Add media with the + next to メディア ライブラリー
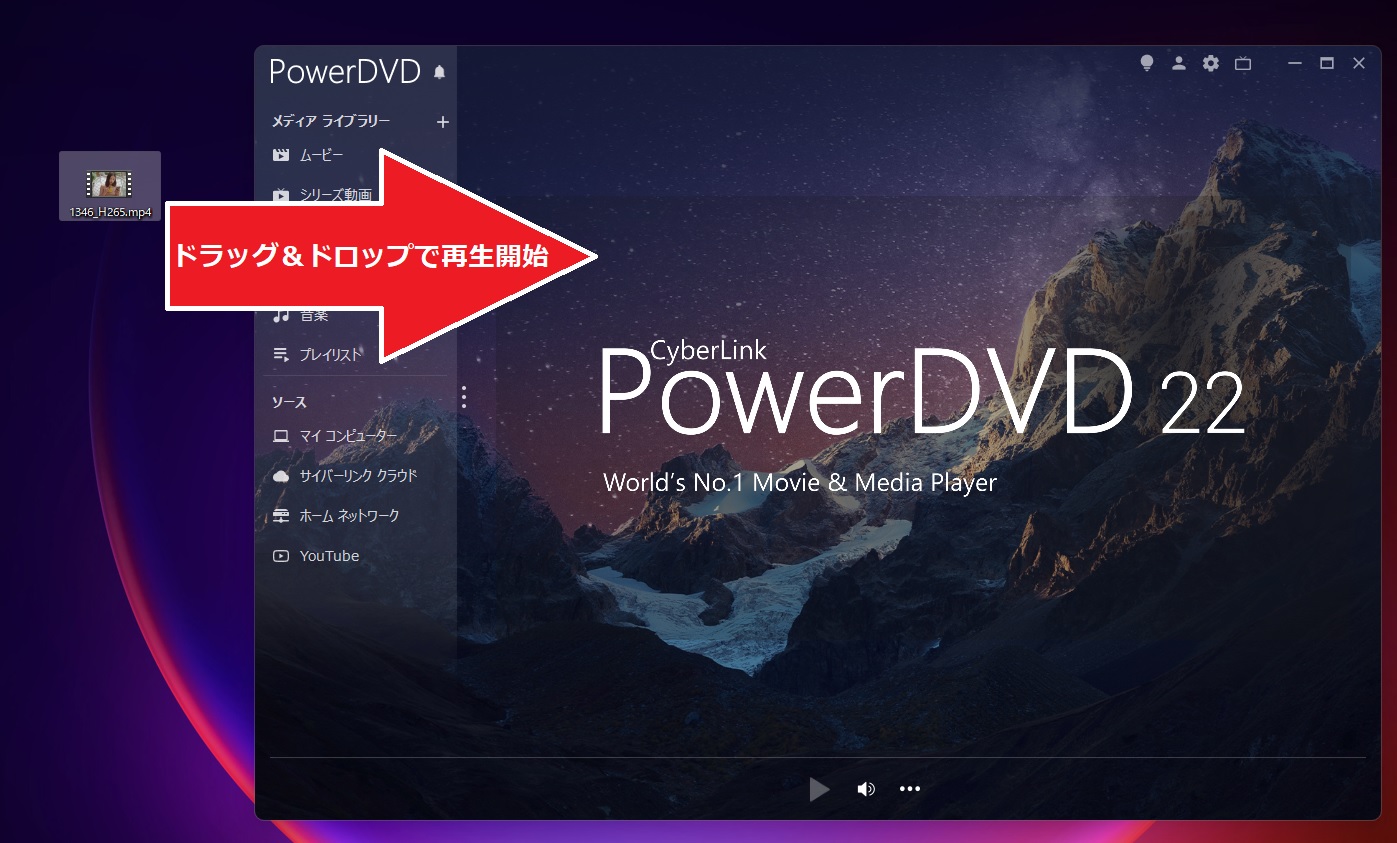Screen dimensions: 1397x843 tap(442, 121)
